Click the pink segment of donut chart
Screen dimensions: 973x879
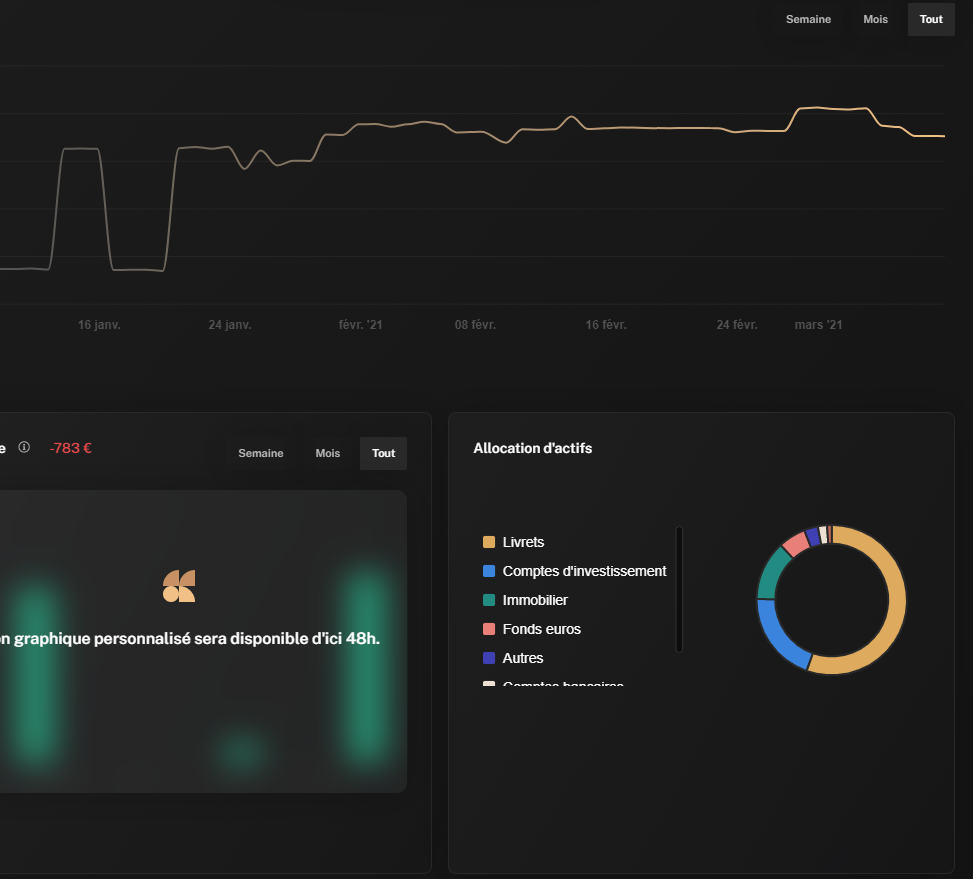[x=795, y=543]
